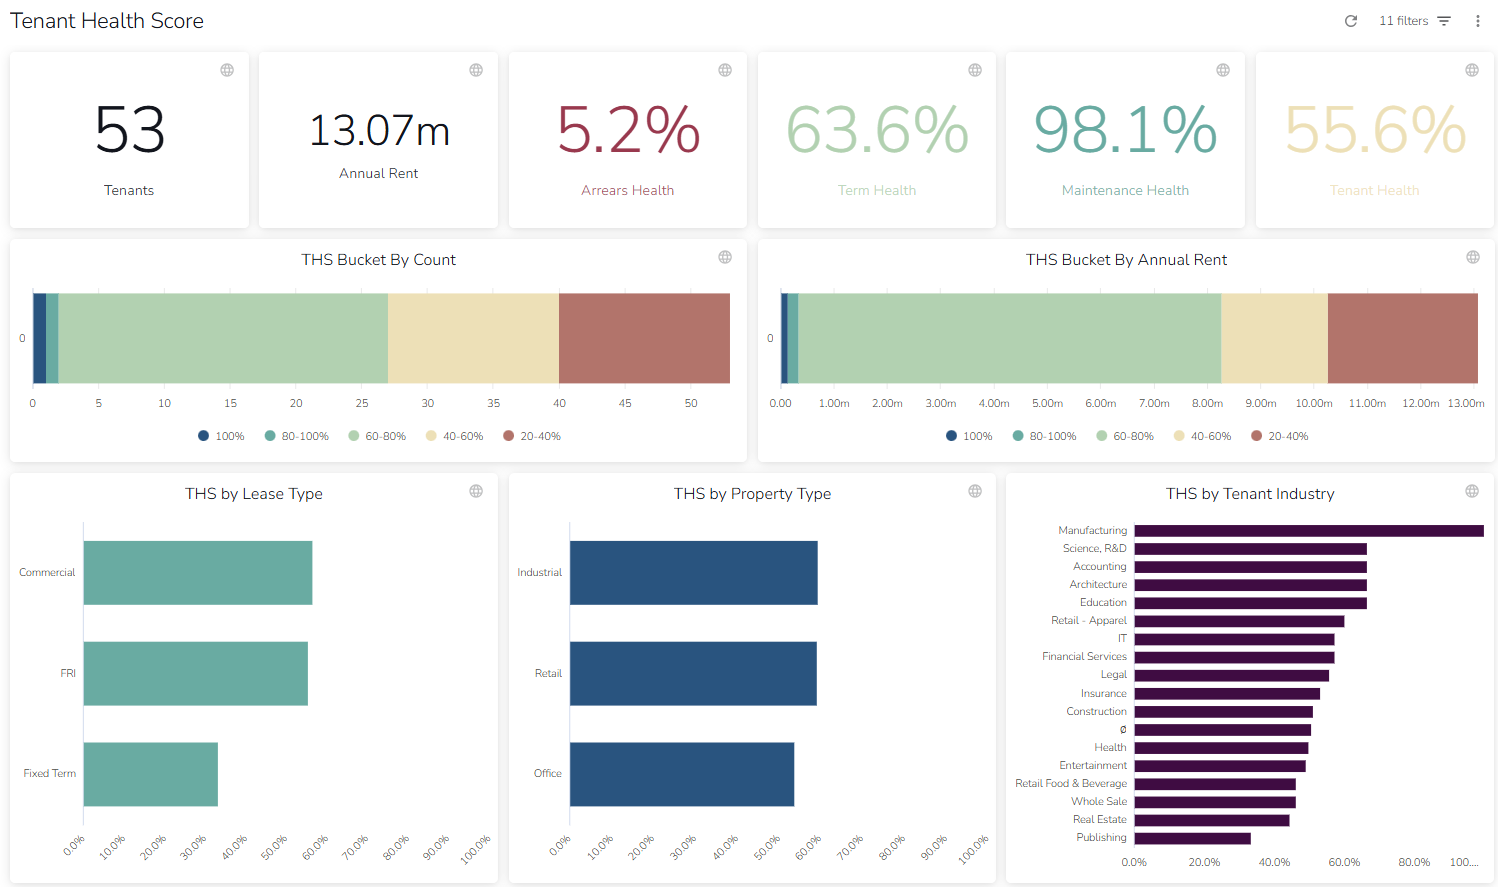Click the 5.2% Arrears Health value
Screen dimensions: 1498x887
point(628,130)
